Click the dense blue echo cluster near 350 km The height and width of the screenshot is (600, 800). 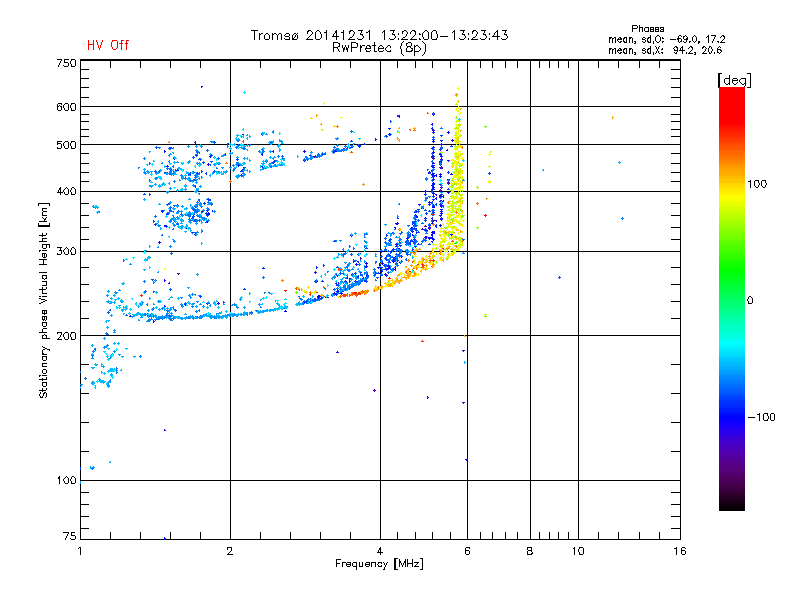186,214
